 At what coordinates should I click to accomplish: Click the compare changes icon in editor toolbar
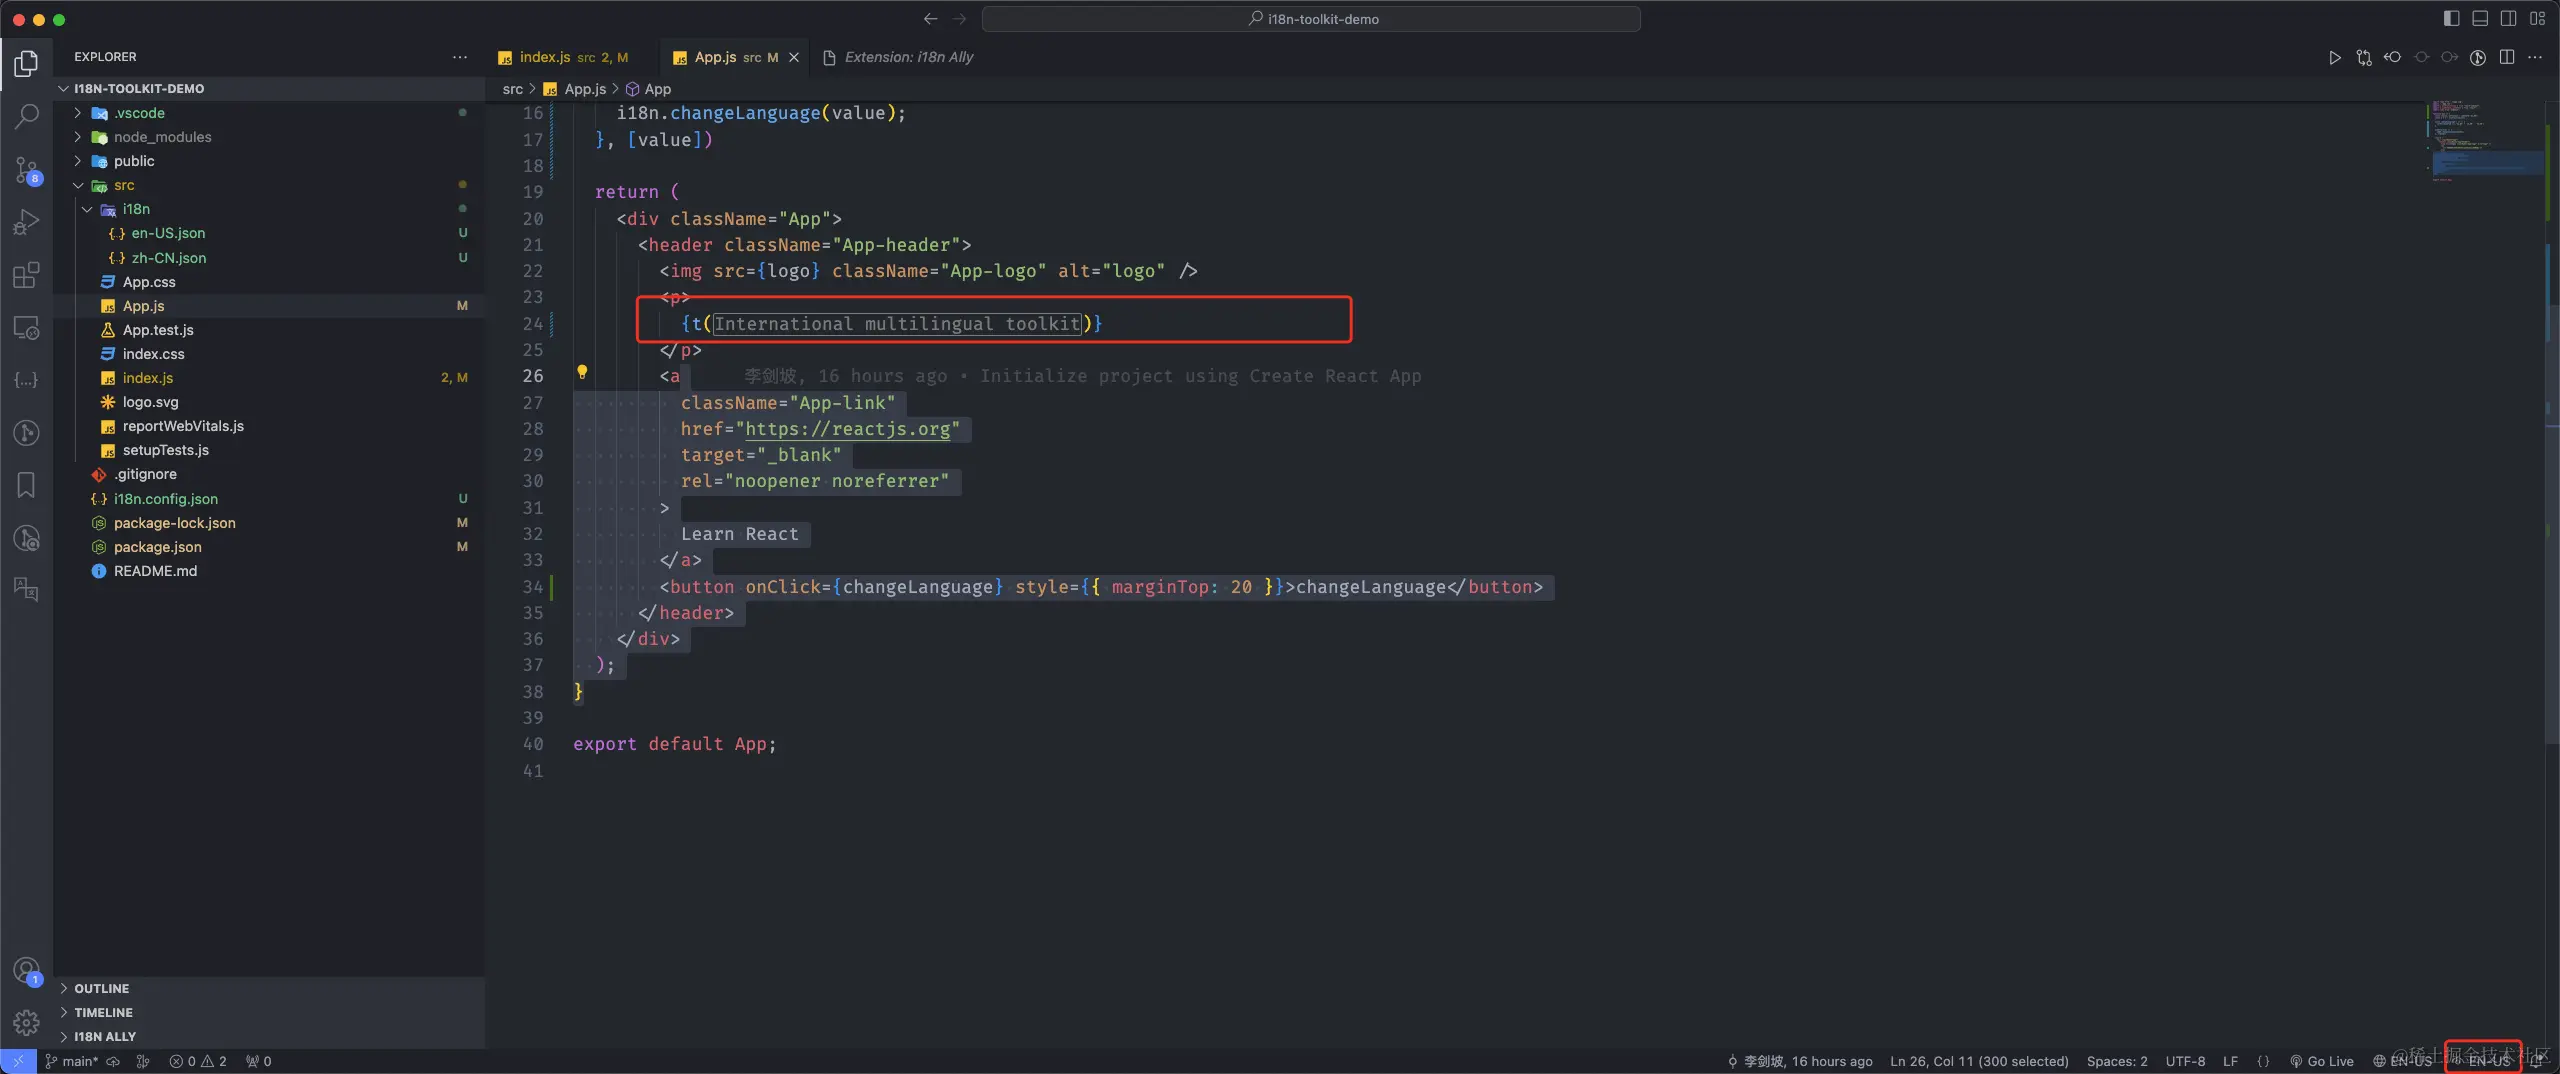[2364, 57]
